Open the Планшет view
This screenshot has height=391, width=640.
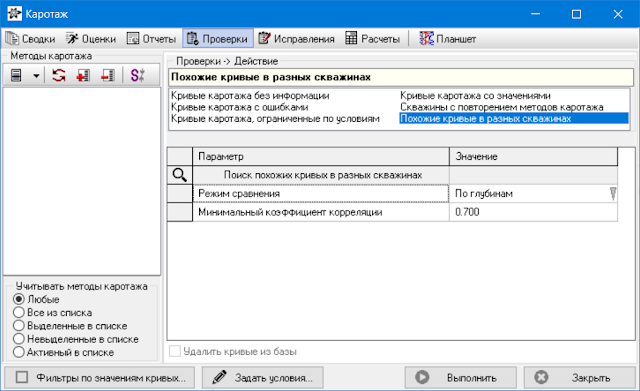[x=448, y=39]
